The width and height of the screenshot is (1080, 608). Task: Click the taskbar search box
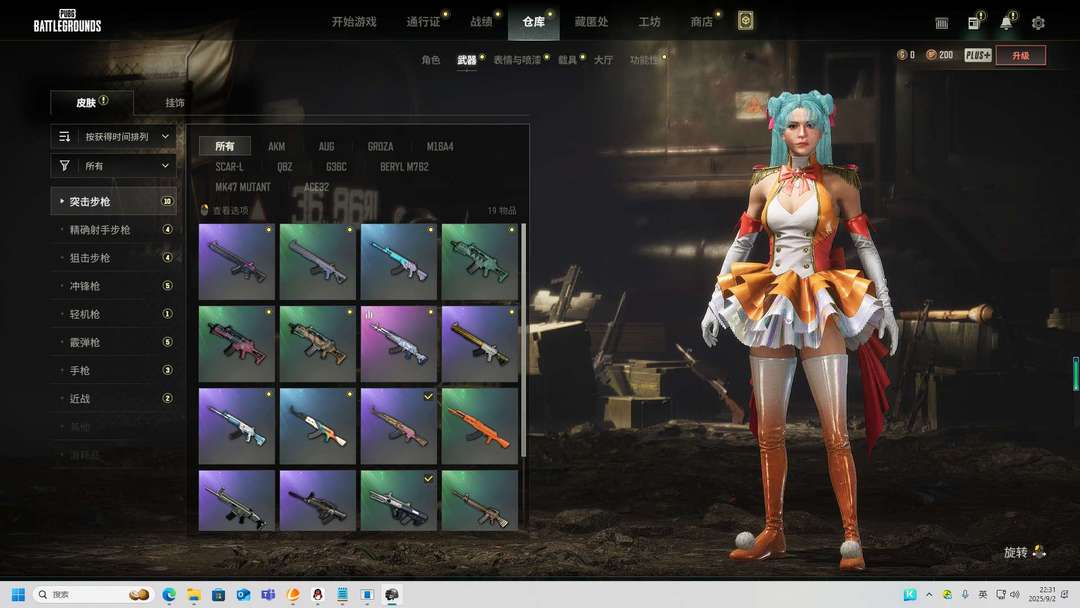[x=92, y=594]
